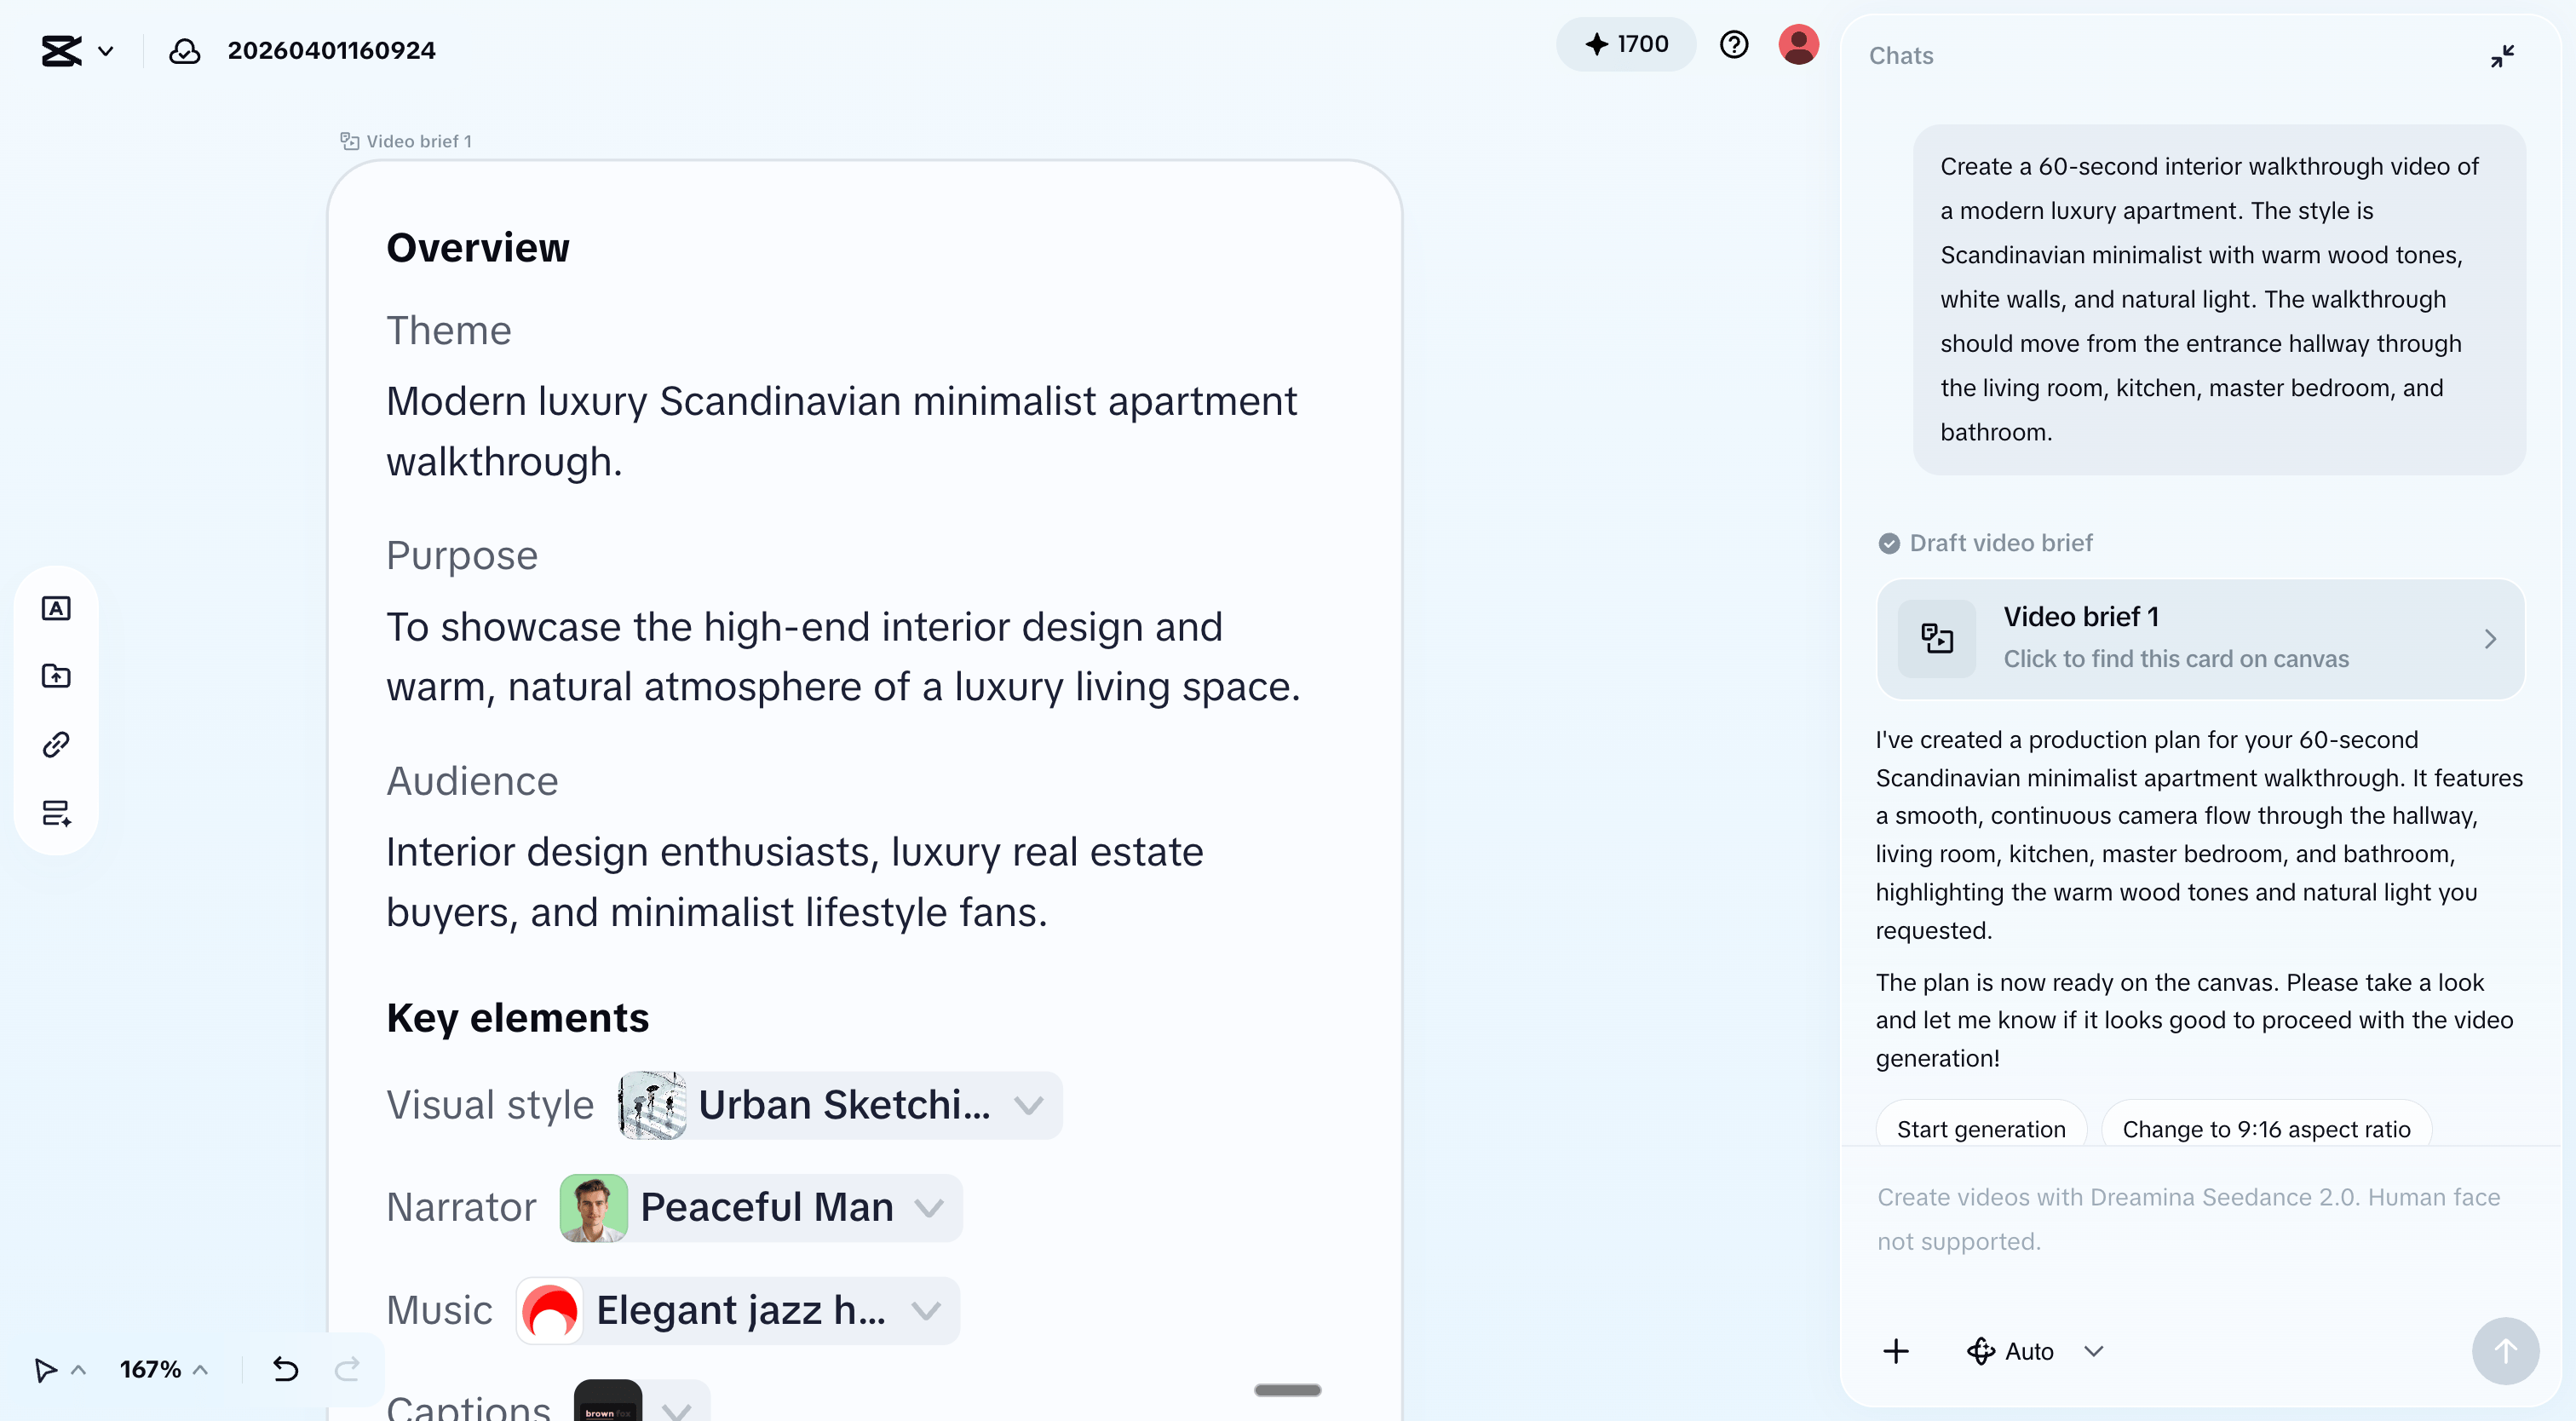Choose Change to 9:16 aspect ratio
Screen dimensions: 2576x1421
pyautogui.click(x=2265, y=1129)
